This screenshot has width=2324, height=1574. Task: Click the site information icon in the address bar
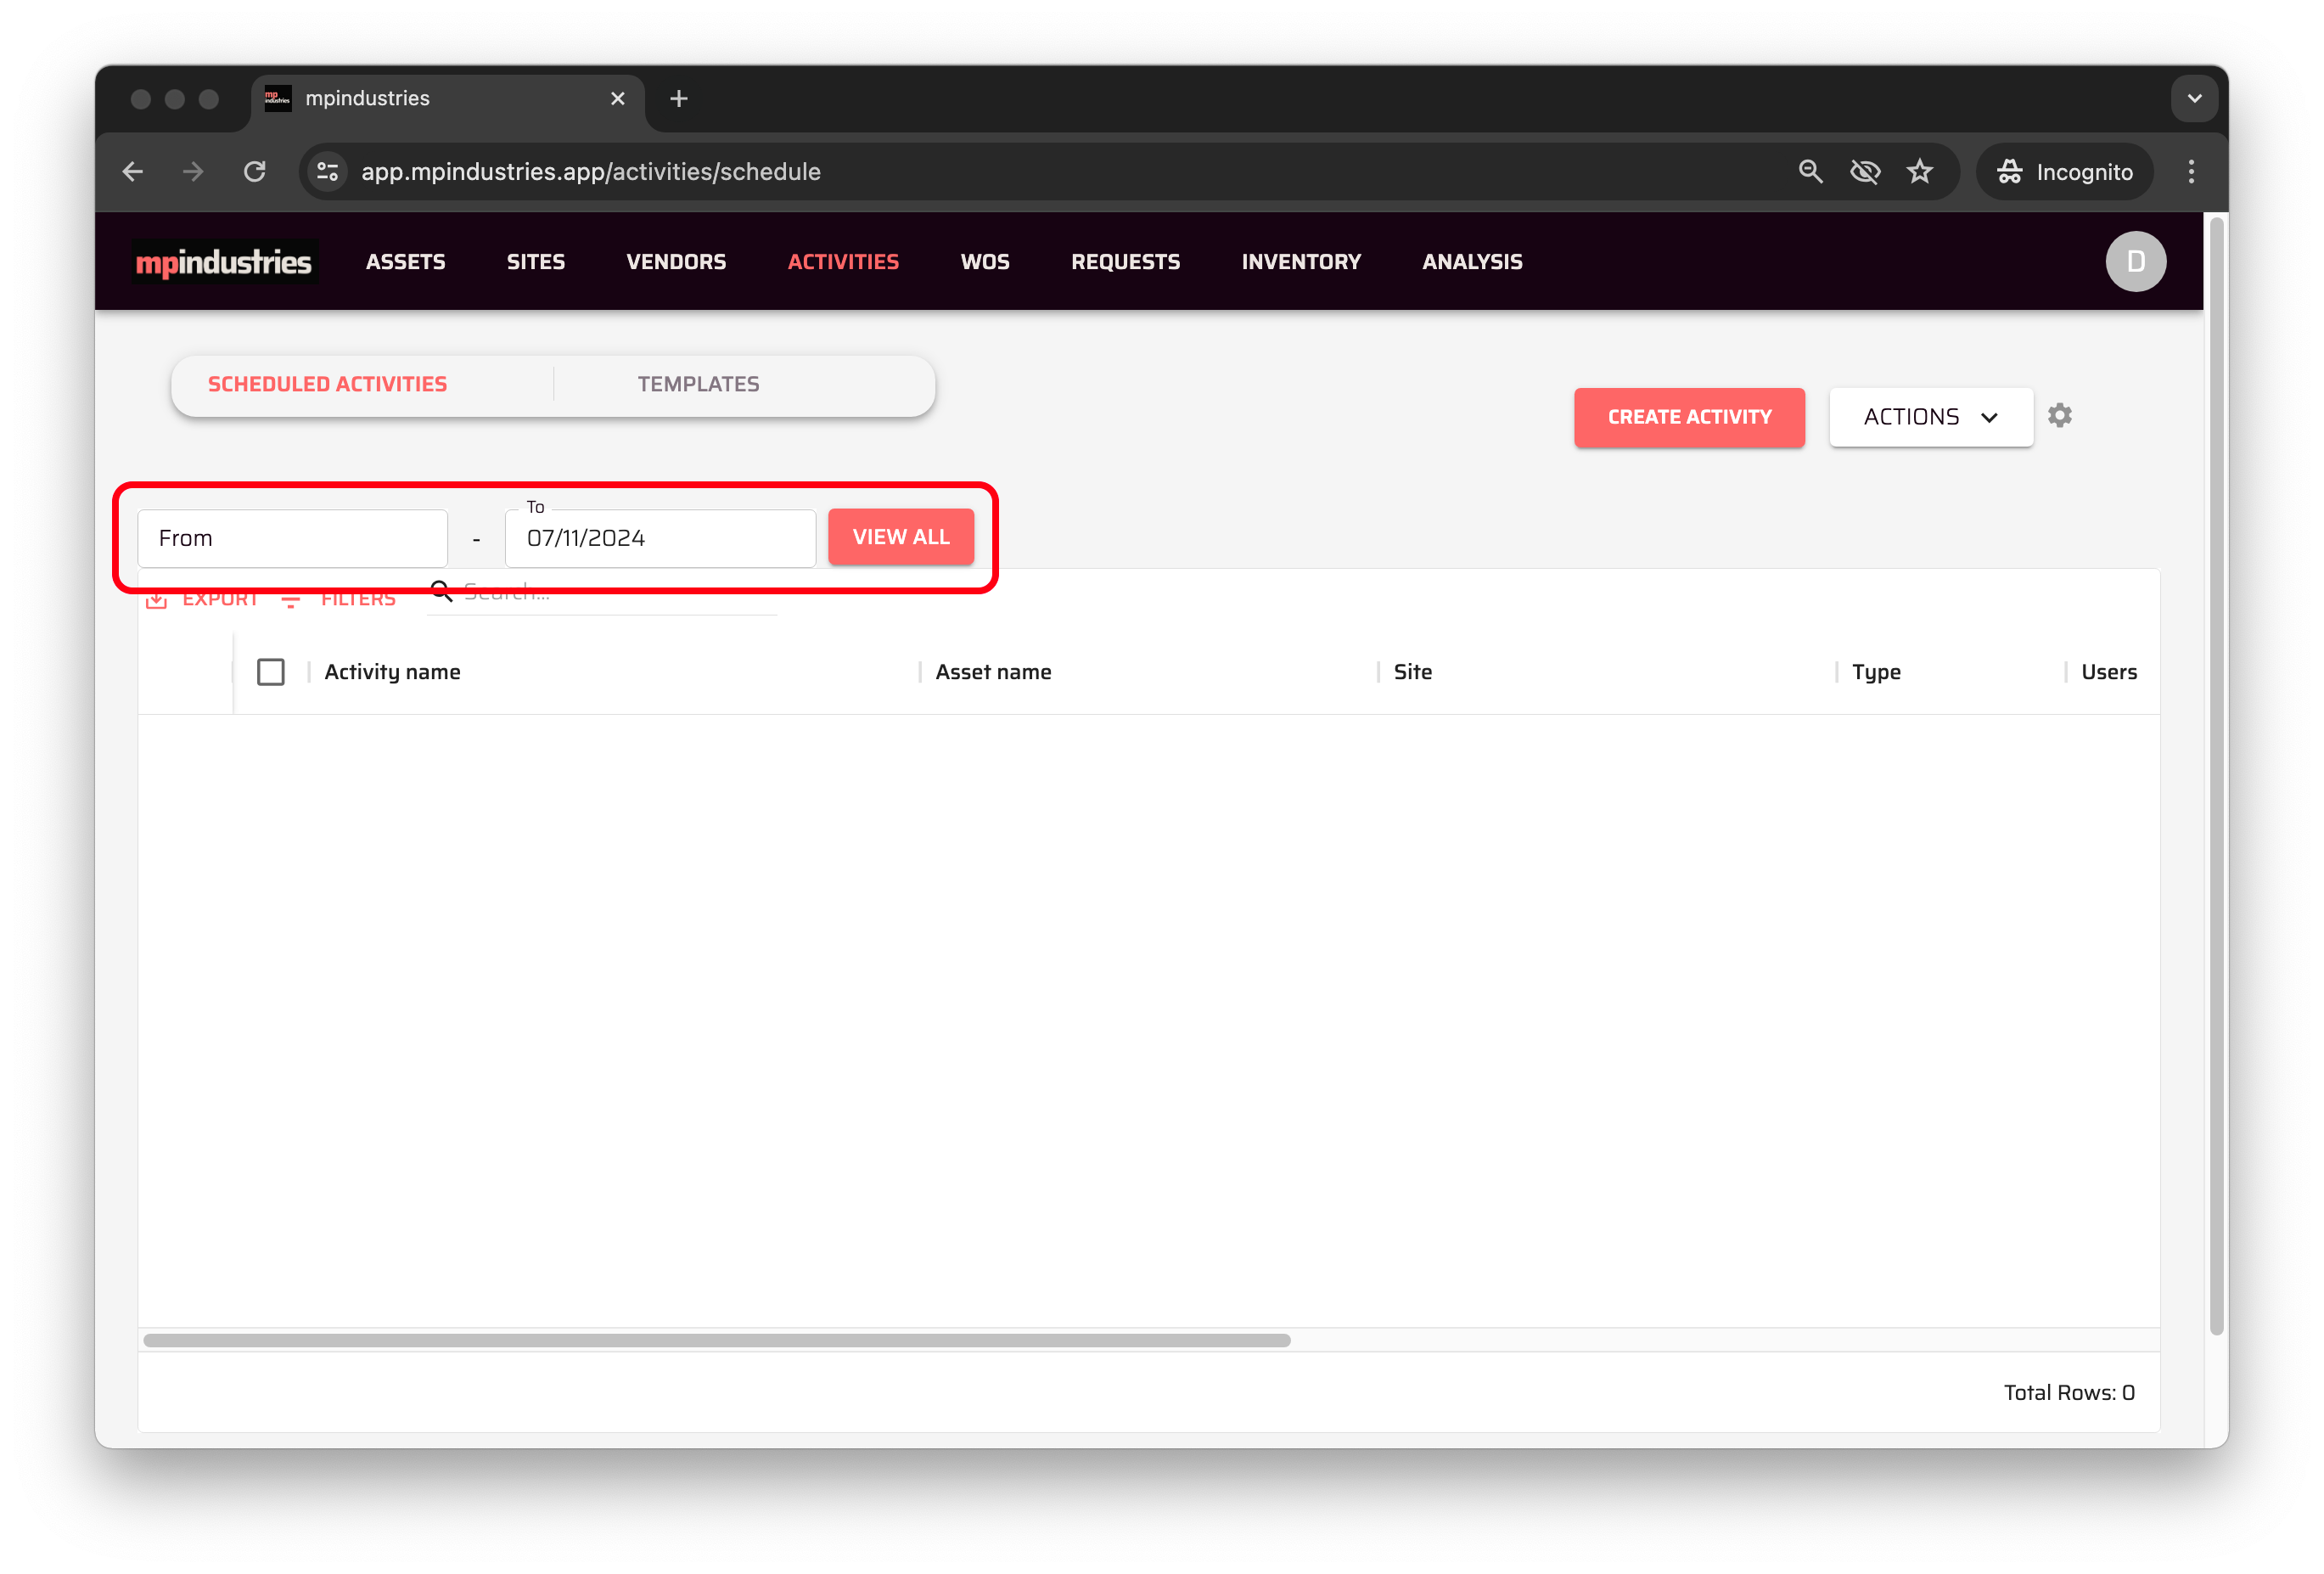pos(327,172)
